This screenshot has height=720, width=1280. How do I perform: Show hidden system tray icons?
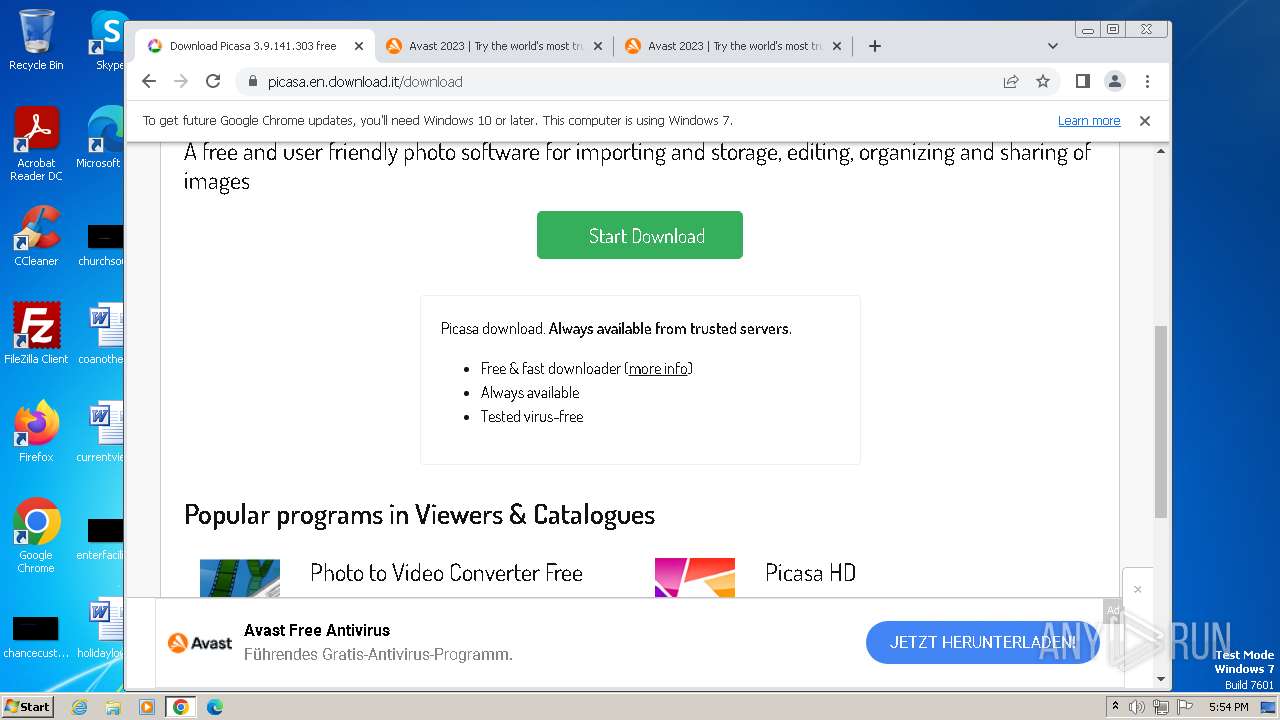coord(1115,707)
